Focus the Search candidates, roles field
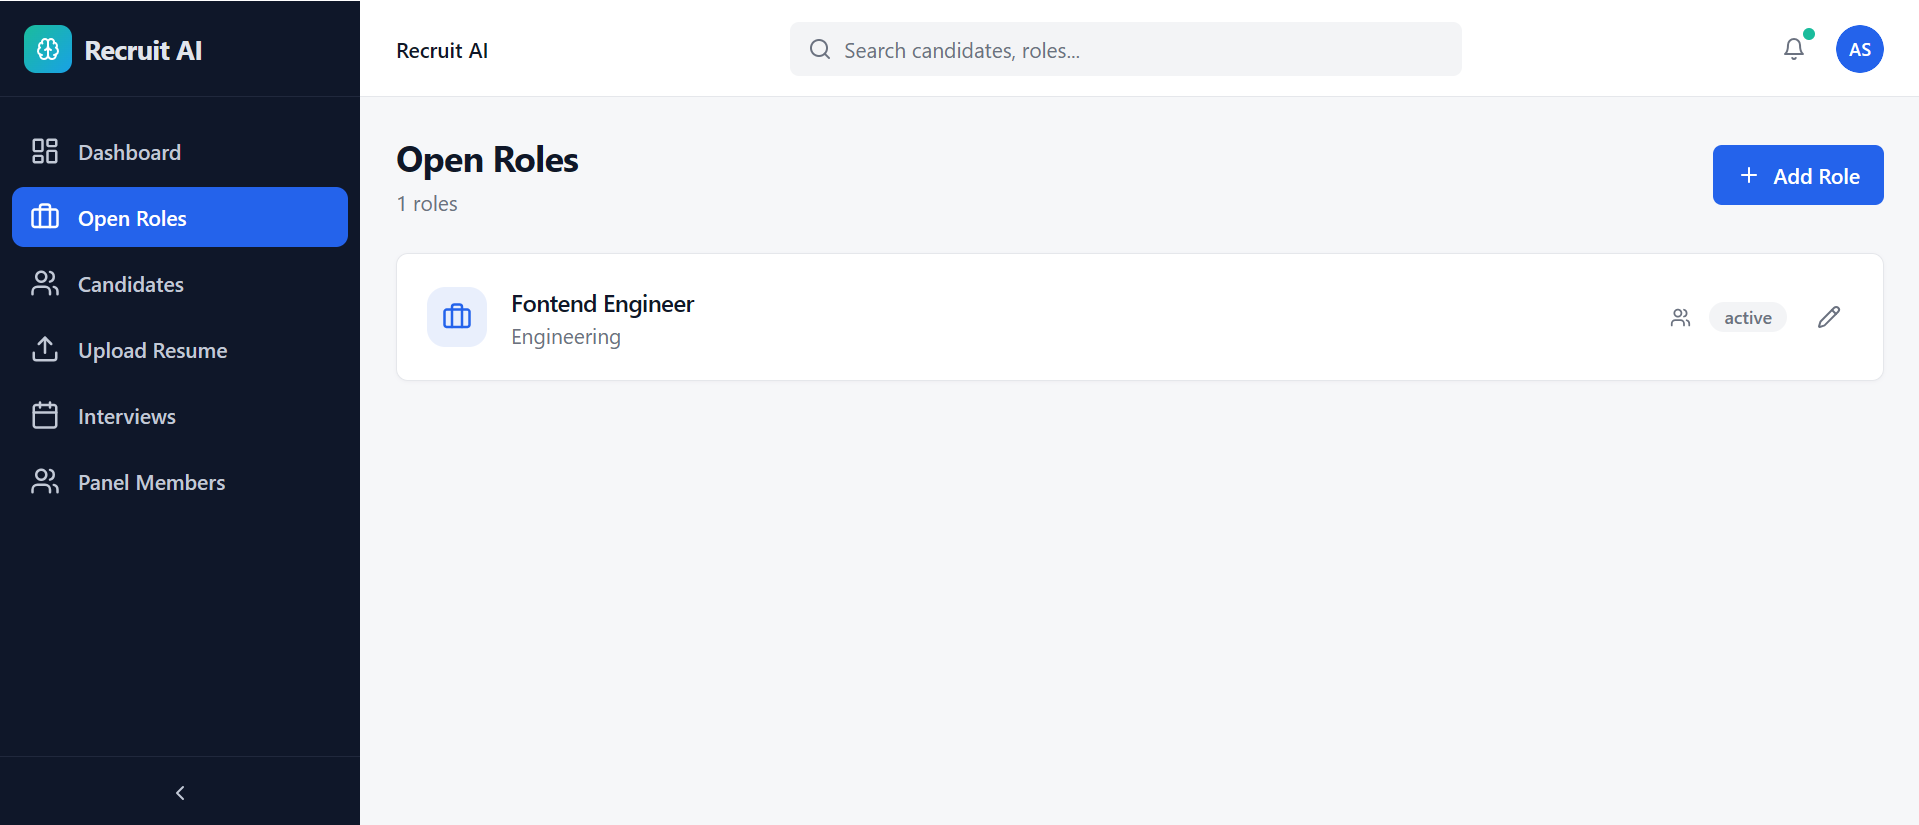This screenshot has width=1919, height=825. 1125,50
